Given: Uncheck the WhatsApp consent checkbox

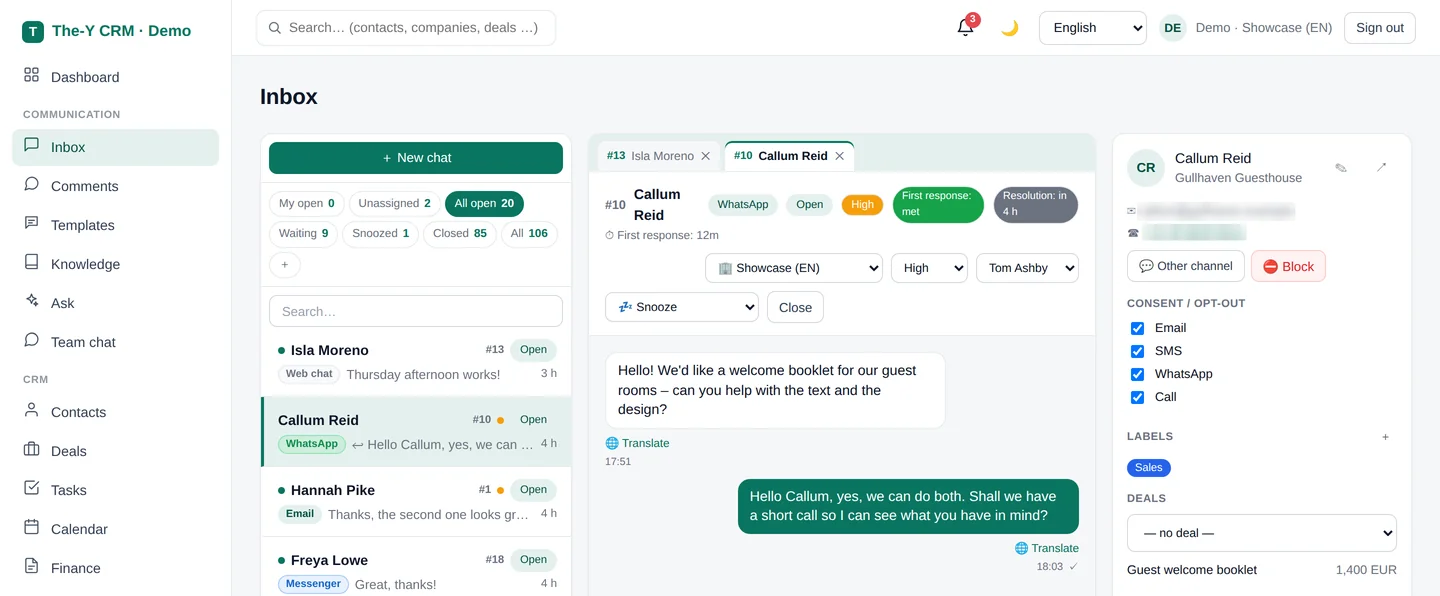Looking at the screenshot, I should point(1137,374).
